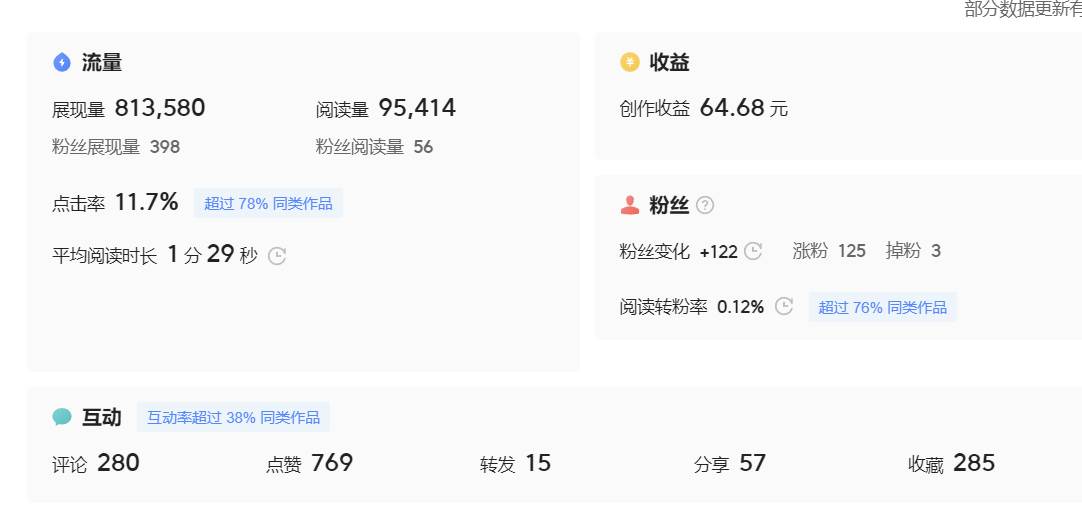
Task: Click the 互动率超过 38% 同类作品 badge
Action: (233, 417)
